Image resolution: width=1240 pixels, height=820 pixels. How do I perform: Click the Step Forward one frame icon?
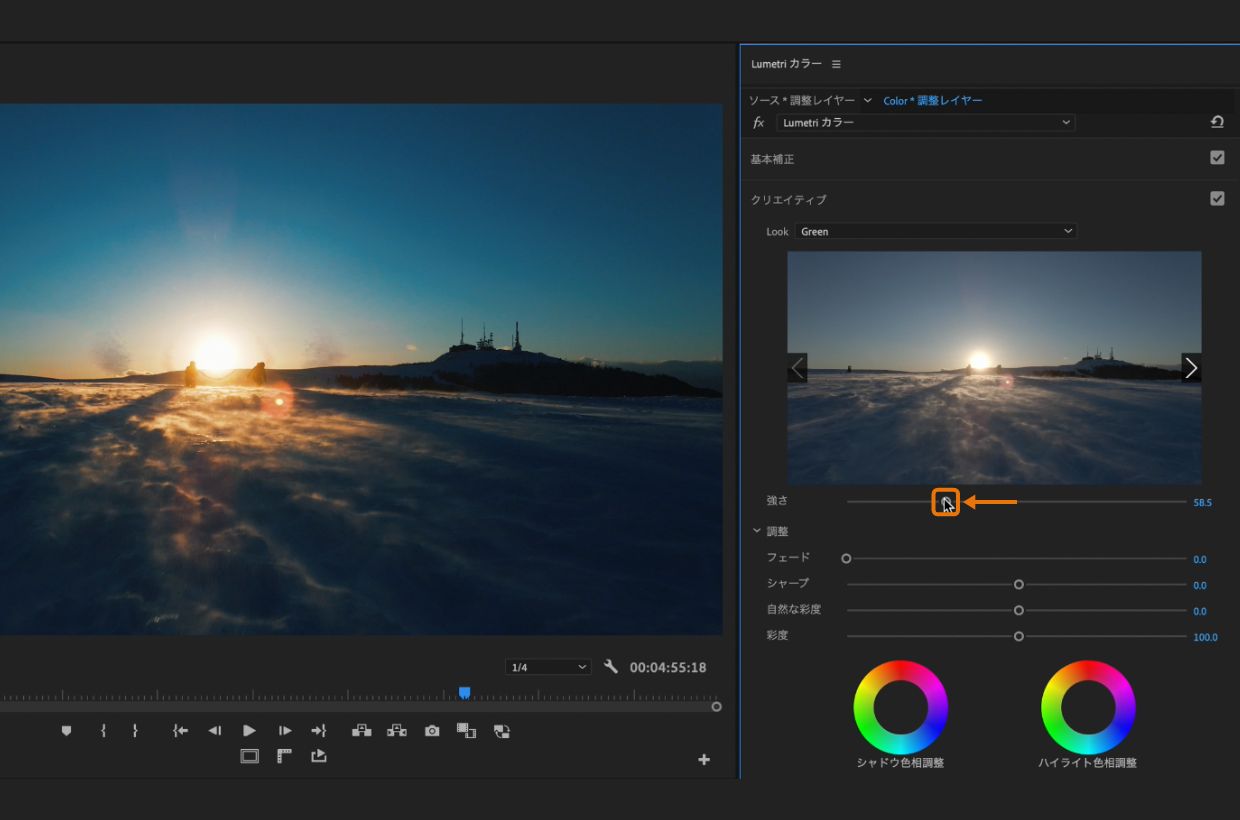tap(285, 731)
